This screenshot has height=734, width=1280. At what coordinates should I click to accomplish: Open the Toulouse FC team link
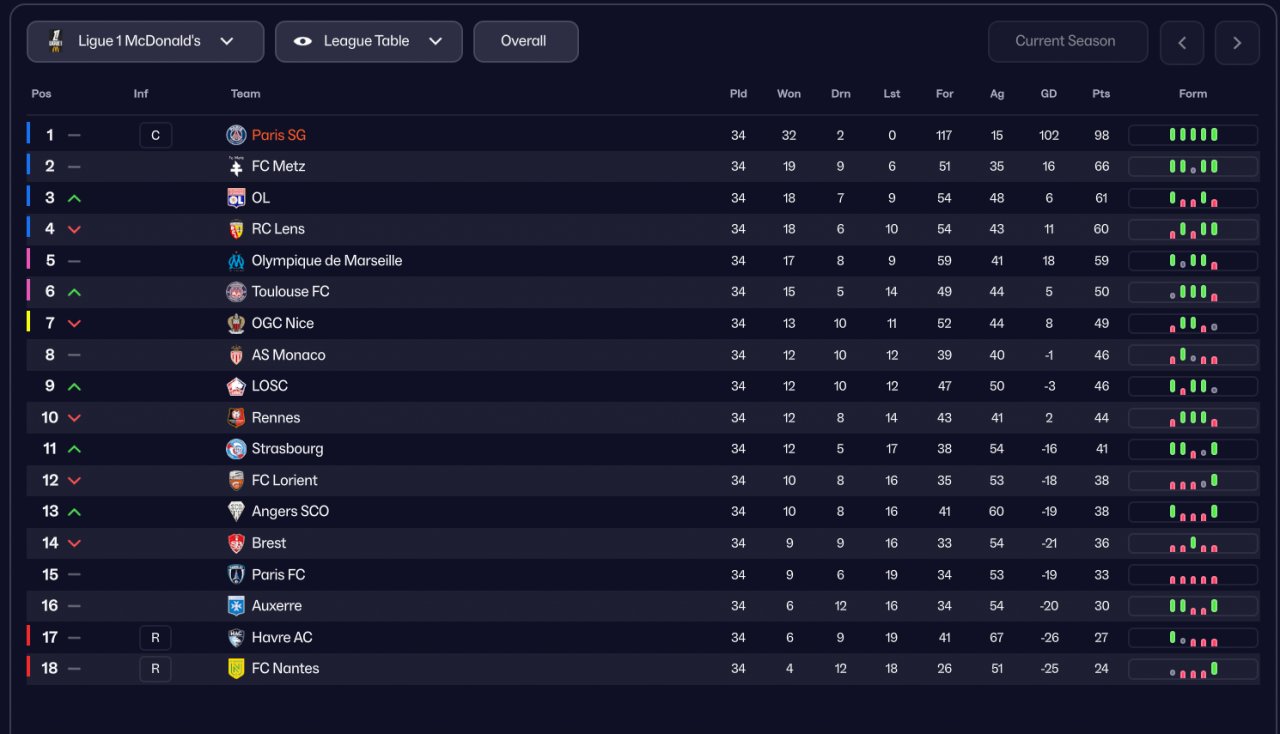[290, 292]
